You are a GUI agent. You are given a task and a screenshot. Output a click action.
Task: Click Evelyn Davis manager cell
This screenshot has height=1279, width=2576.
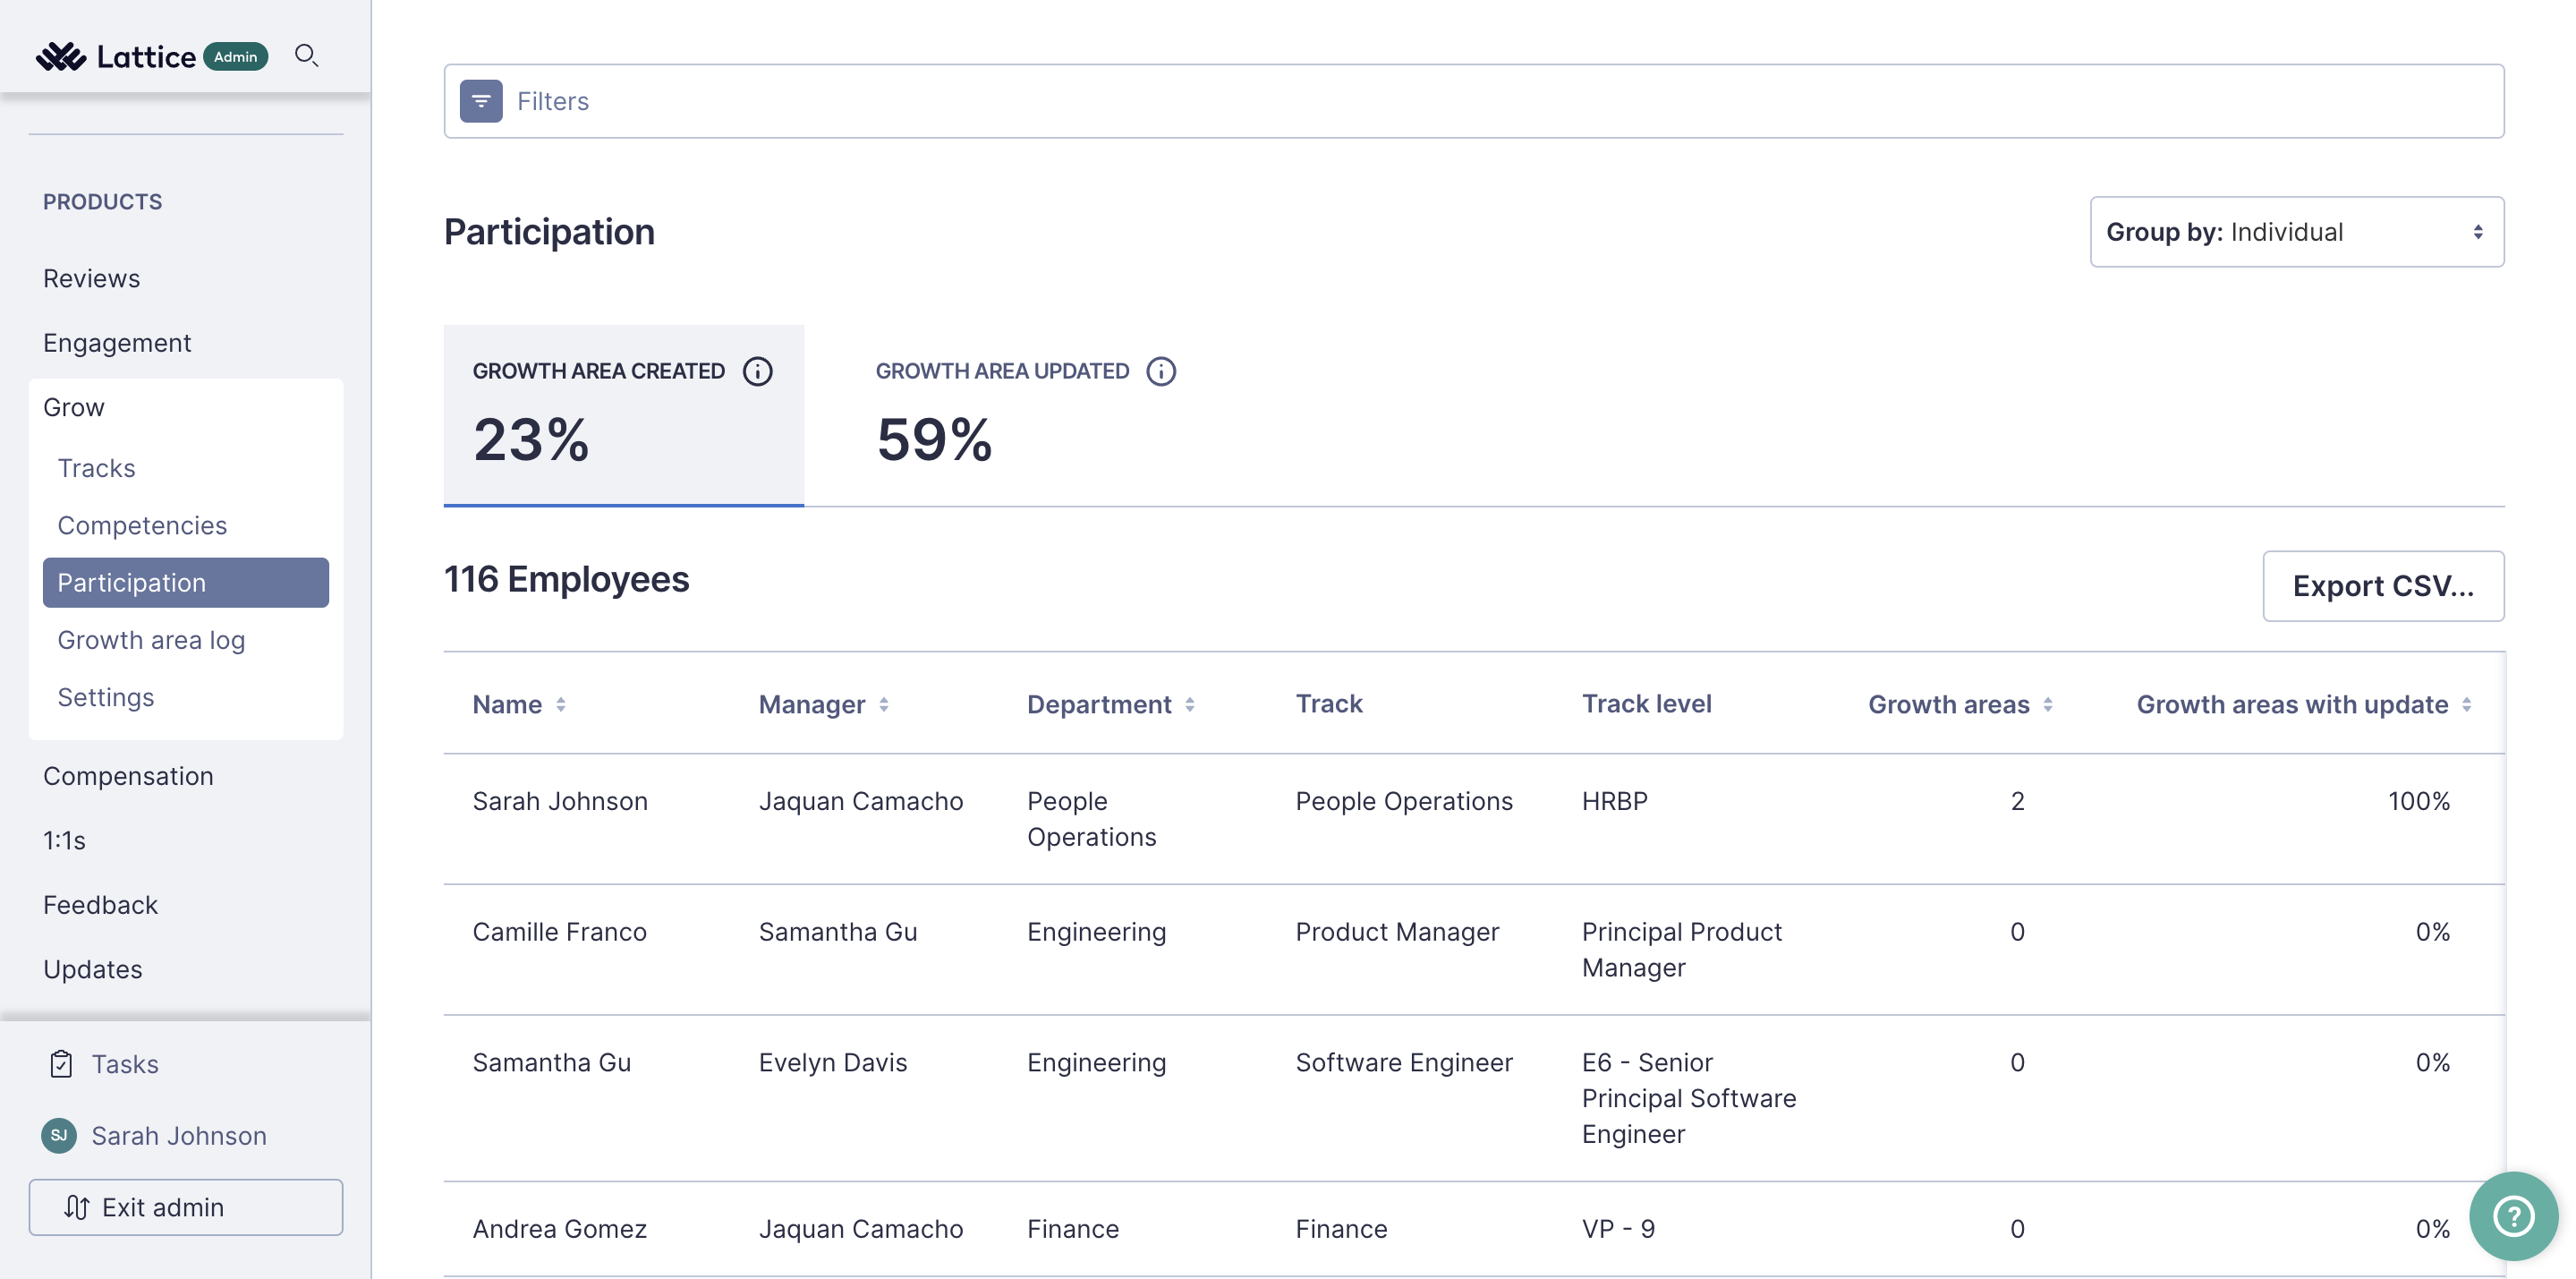(x=832, y=1062)
